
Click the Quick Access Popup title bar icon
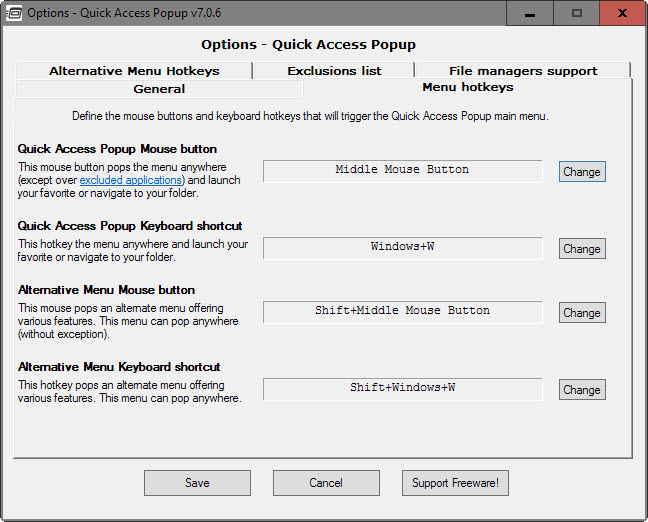pos(14,13)
